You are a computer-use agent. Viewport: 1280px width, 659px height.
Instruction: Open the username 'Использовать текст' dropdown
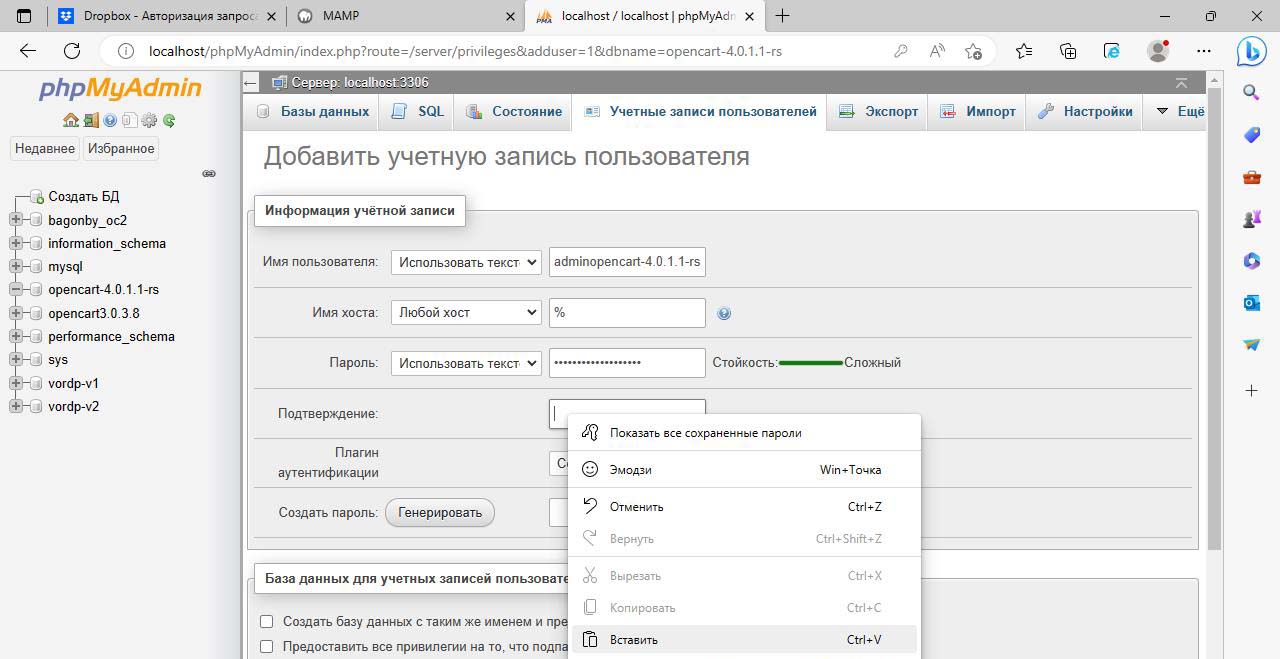click(x=466, y=262)
